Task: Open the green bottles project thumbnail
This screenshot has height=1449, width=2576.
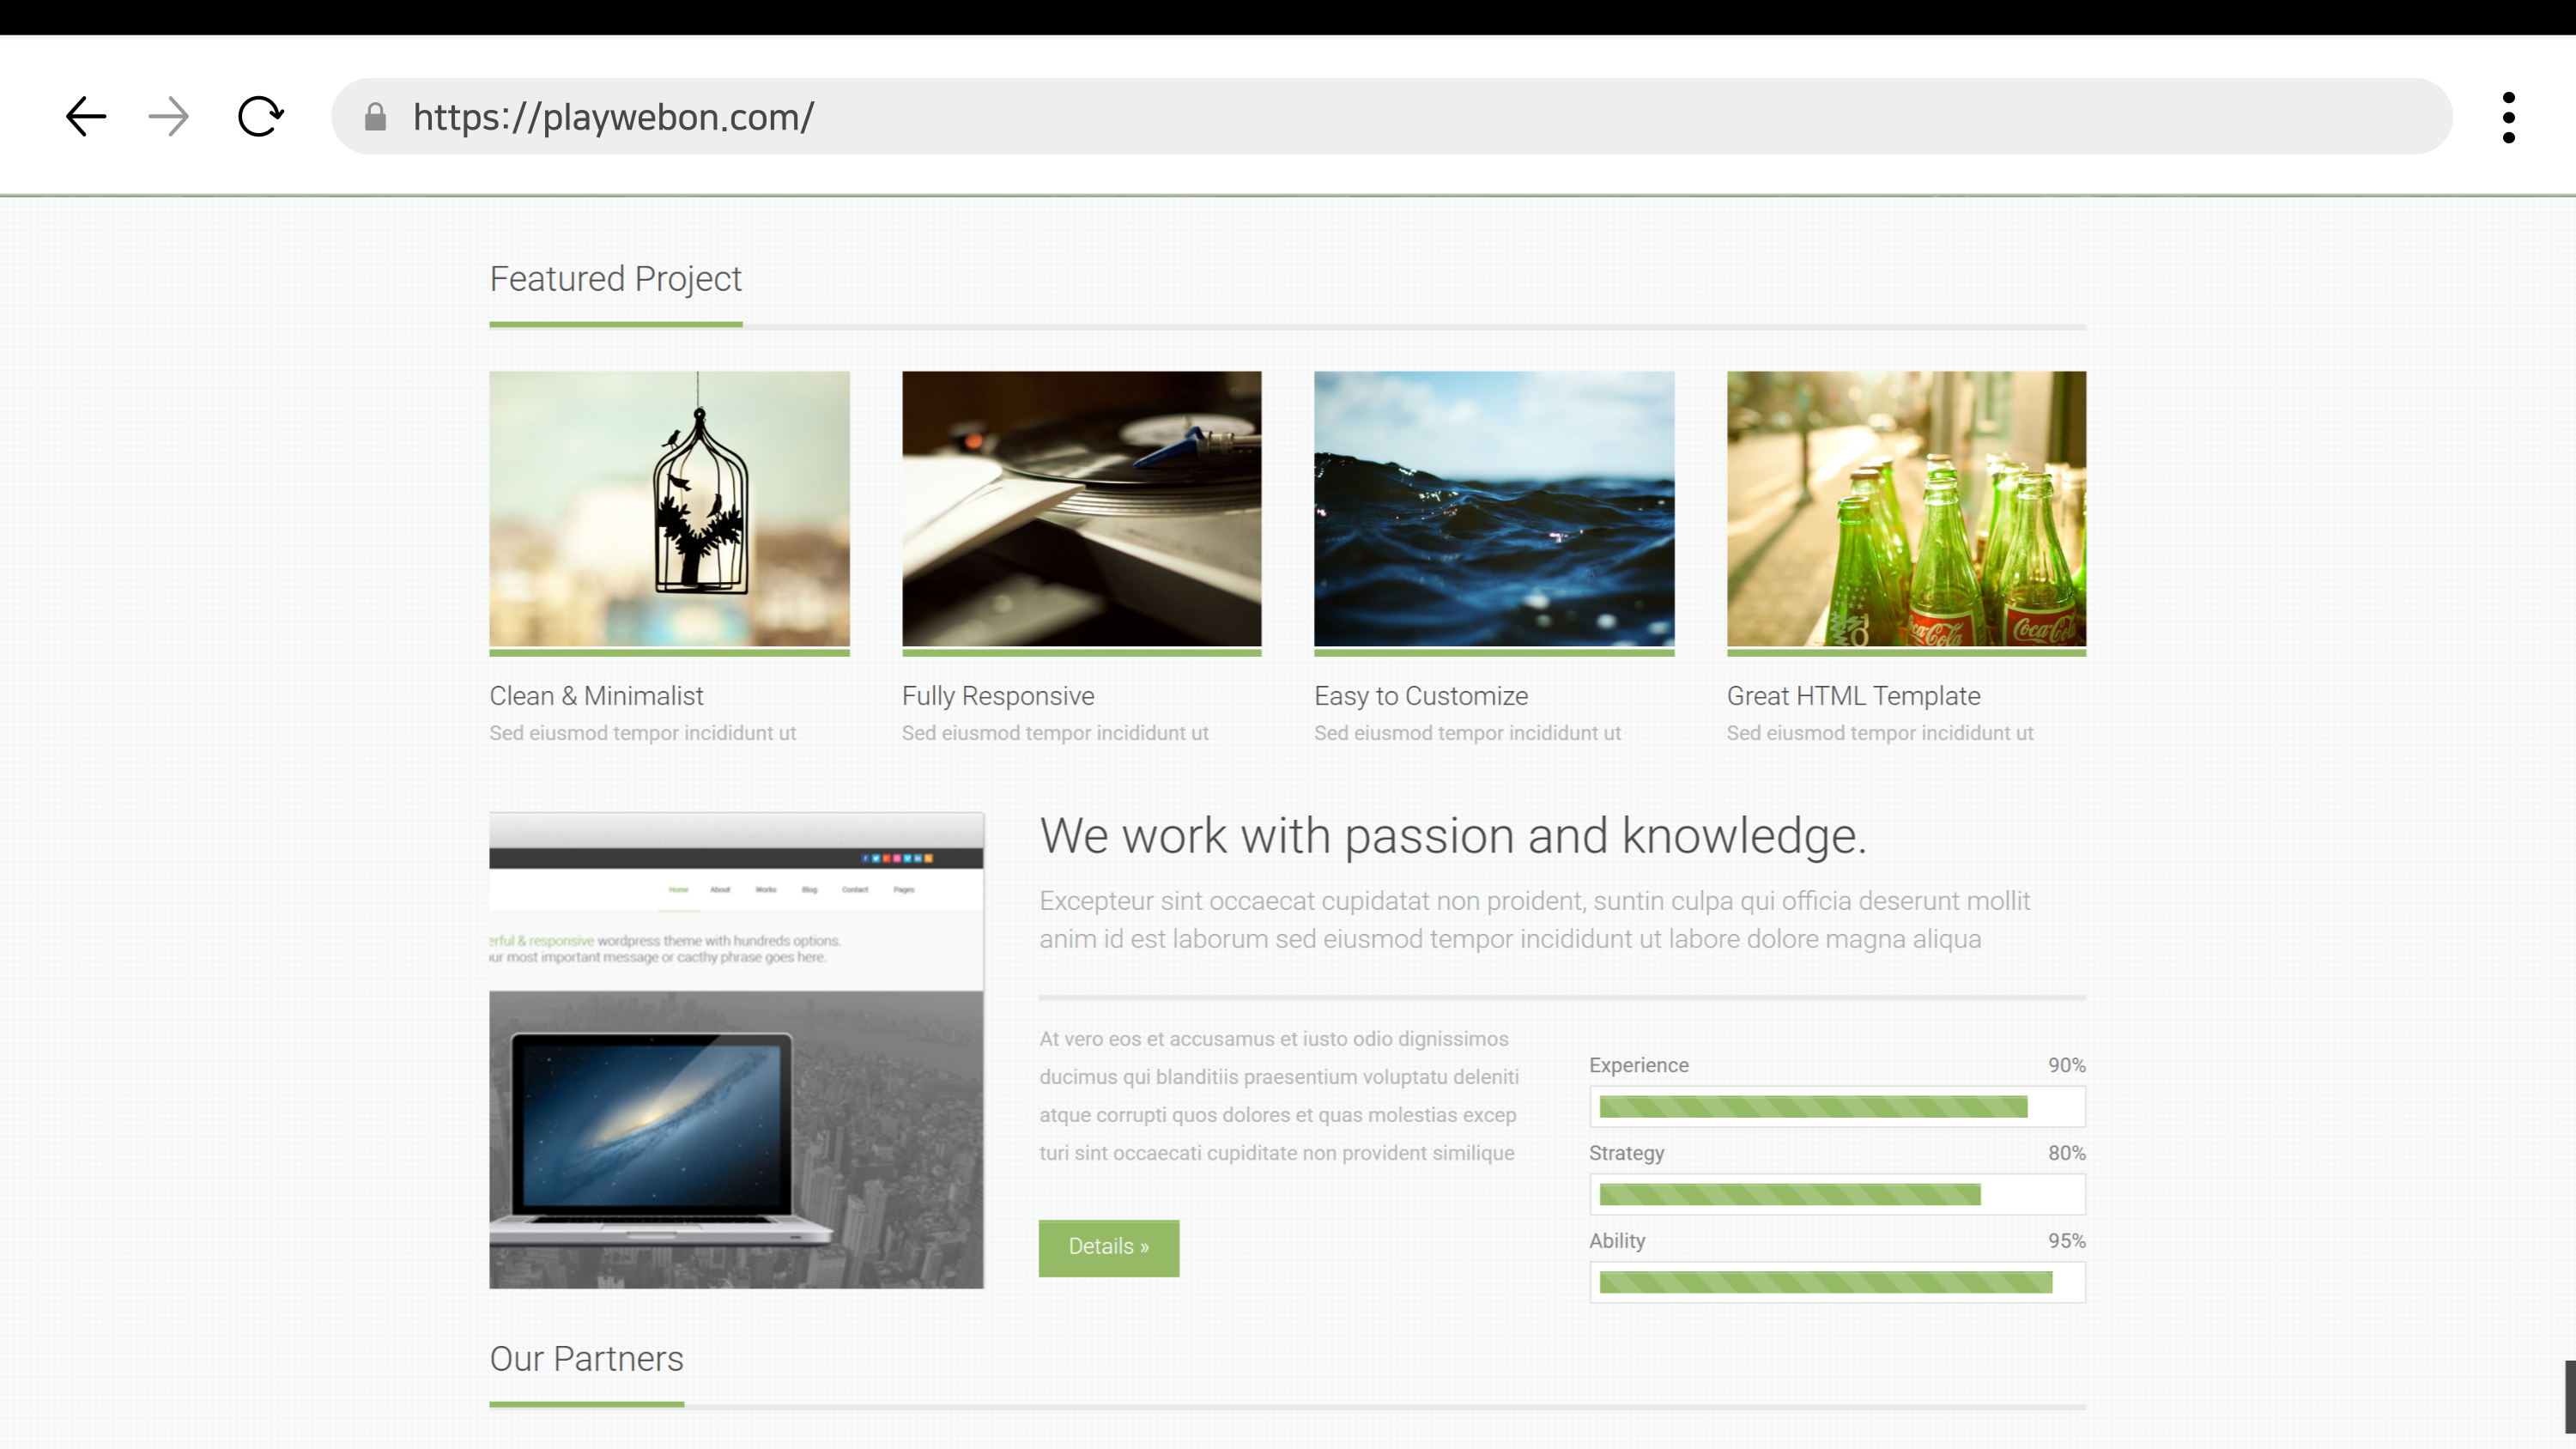Action: (1906, 509)
